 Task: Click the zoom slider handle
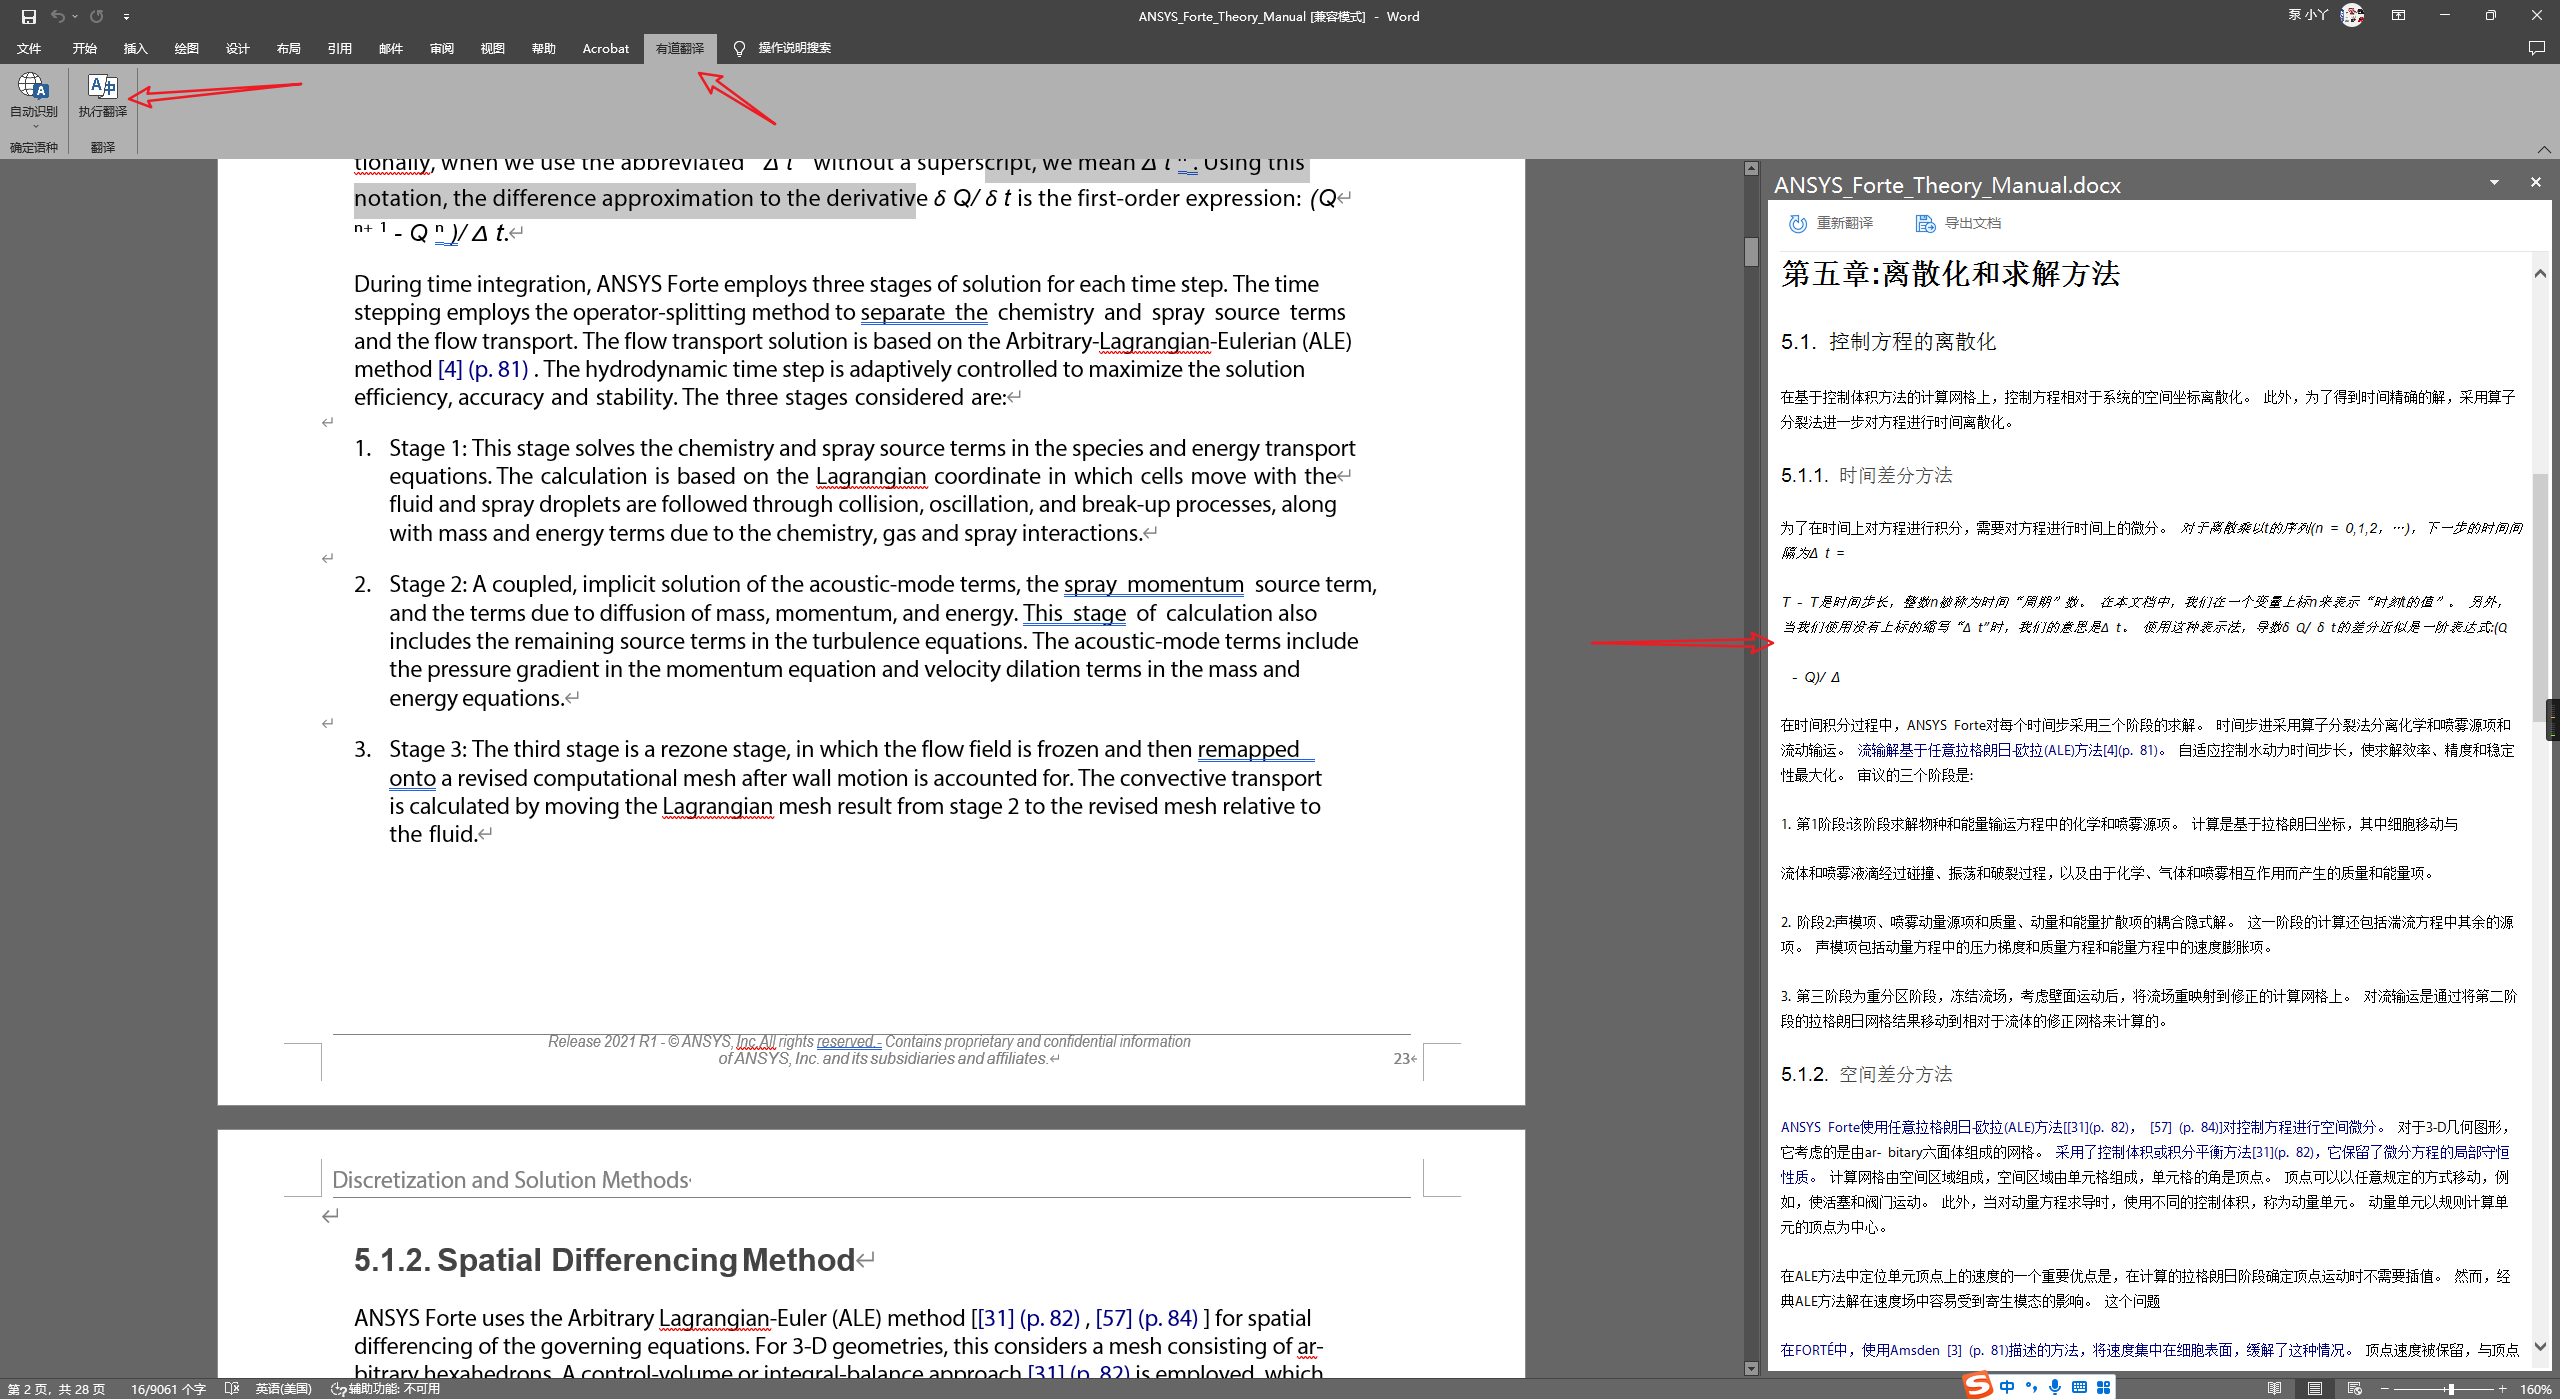click(2451, 1389)
